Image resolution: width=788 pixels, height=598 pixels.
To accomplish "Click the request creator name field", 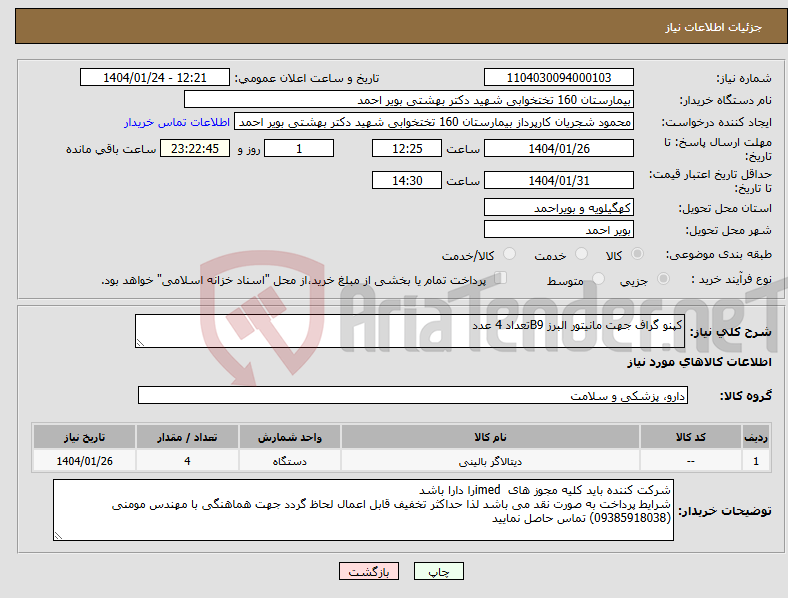I will pyautogui.click(x=434, y=122).
